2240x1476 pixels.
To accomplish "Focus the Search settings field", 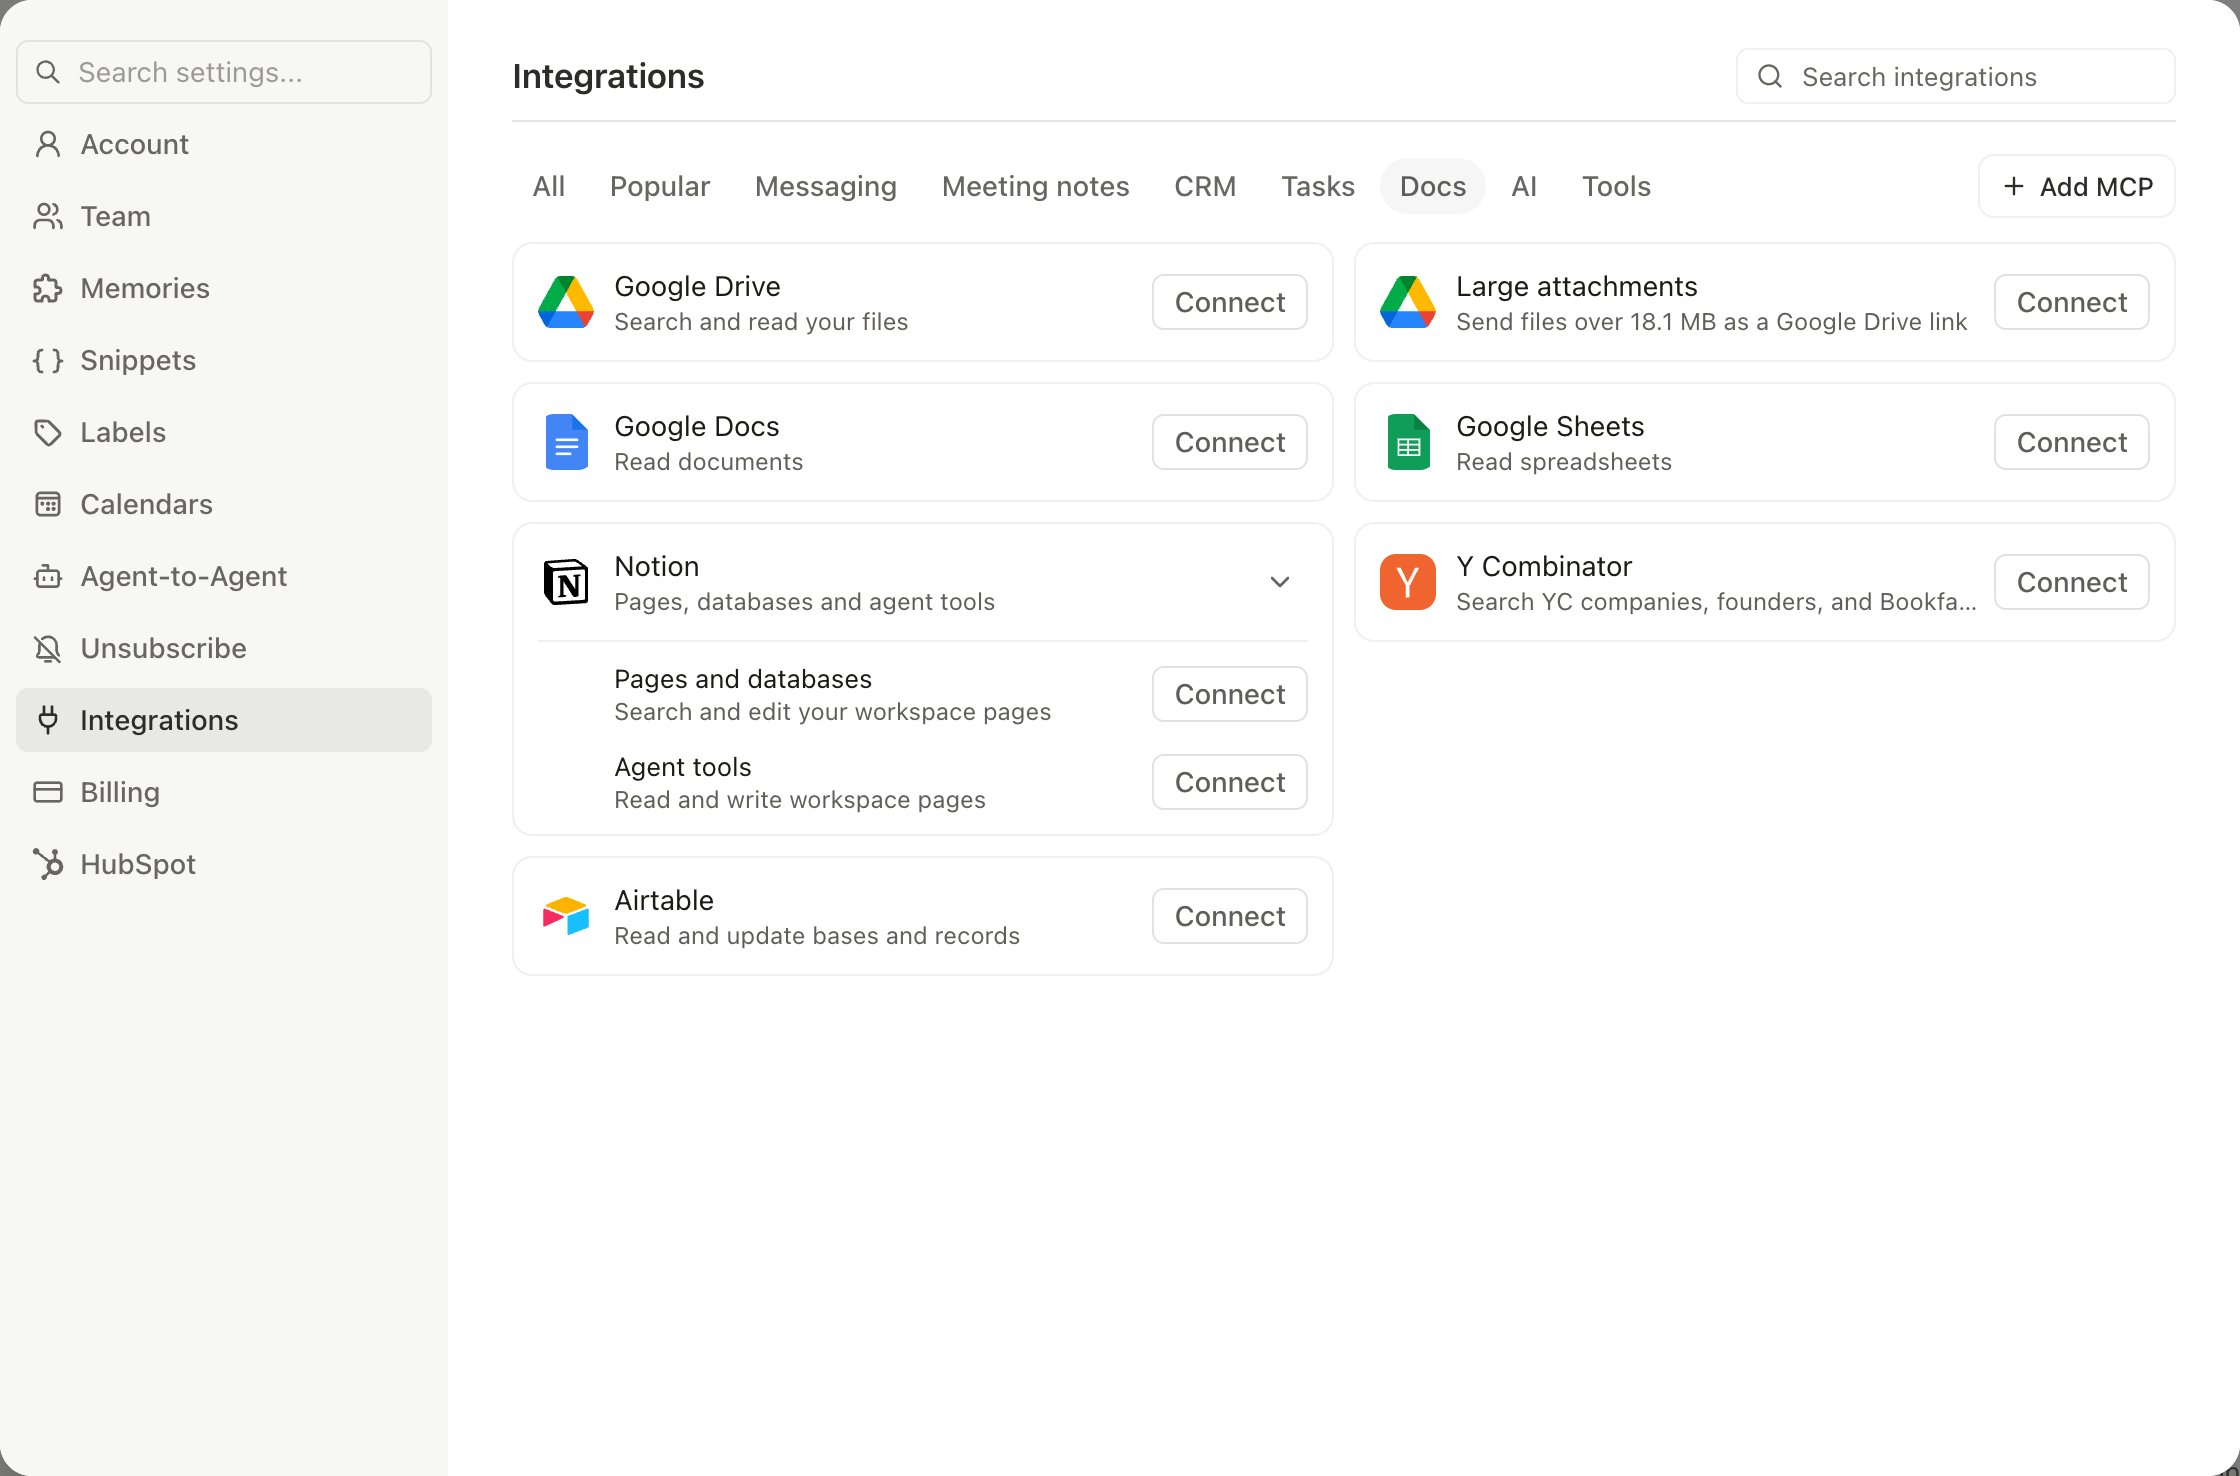I will [x=224, y=72].
